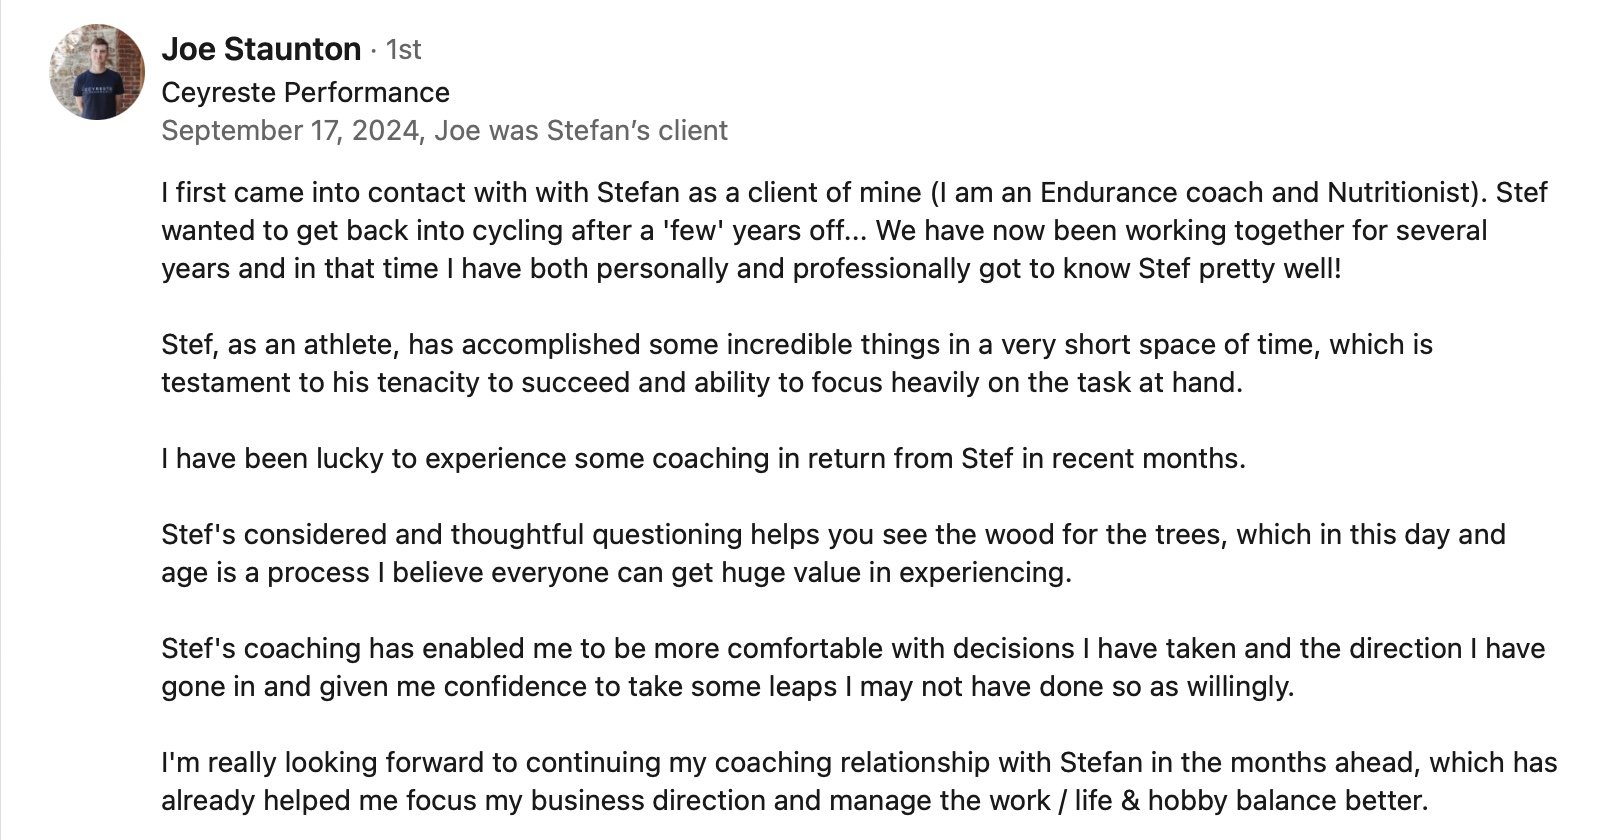The width and height of the screenshot is (1606, 840).
Task: Open the Joe Staunton name link
Action: point(261,49)
